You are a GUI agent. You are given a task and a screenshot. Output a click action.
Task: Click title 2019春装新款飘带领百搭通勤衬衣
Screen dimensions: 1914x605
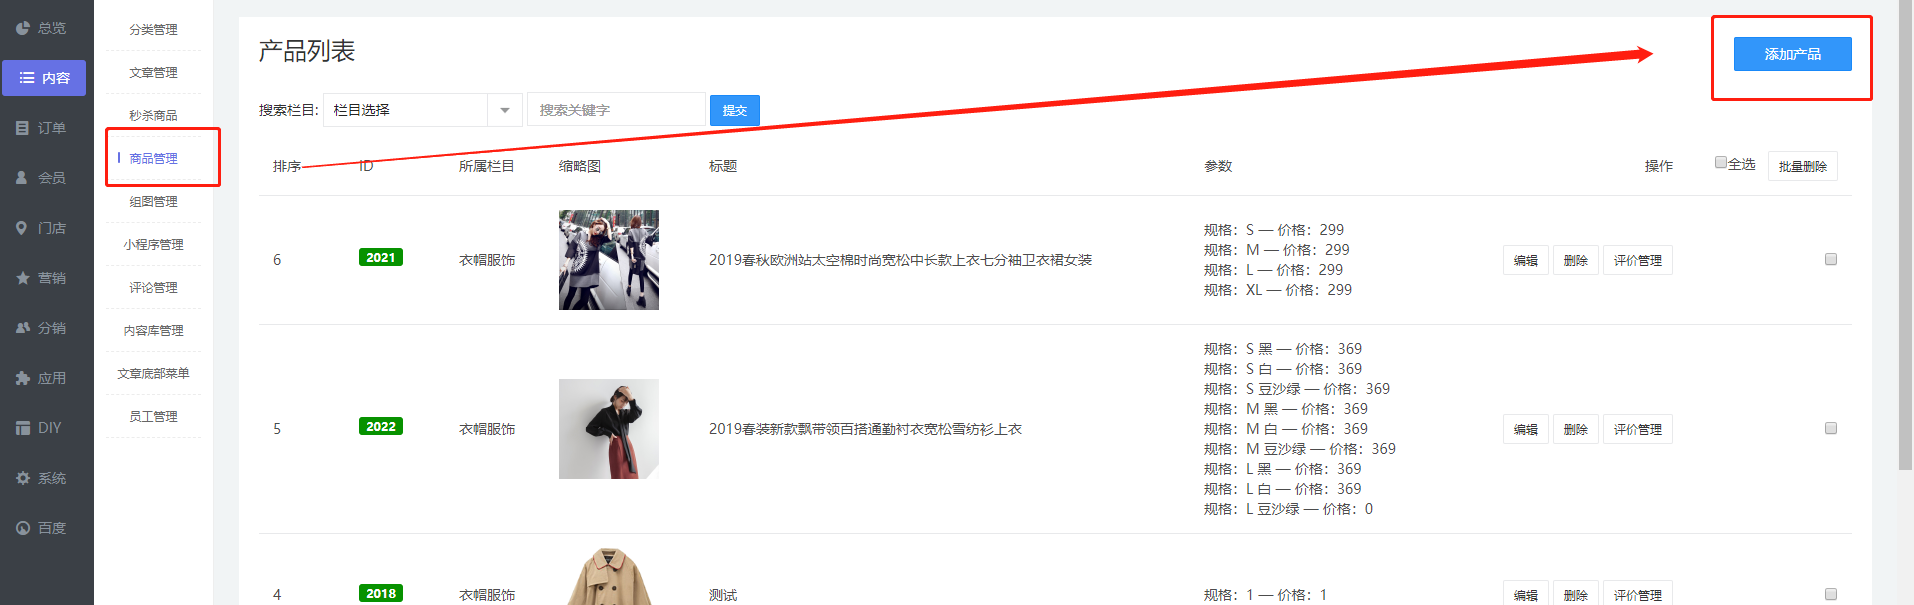[865, 429]
